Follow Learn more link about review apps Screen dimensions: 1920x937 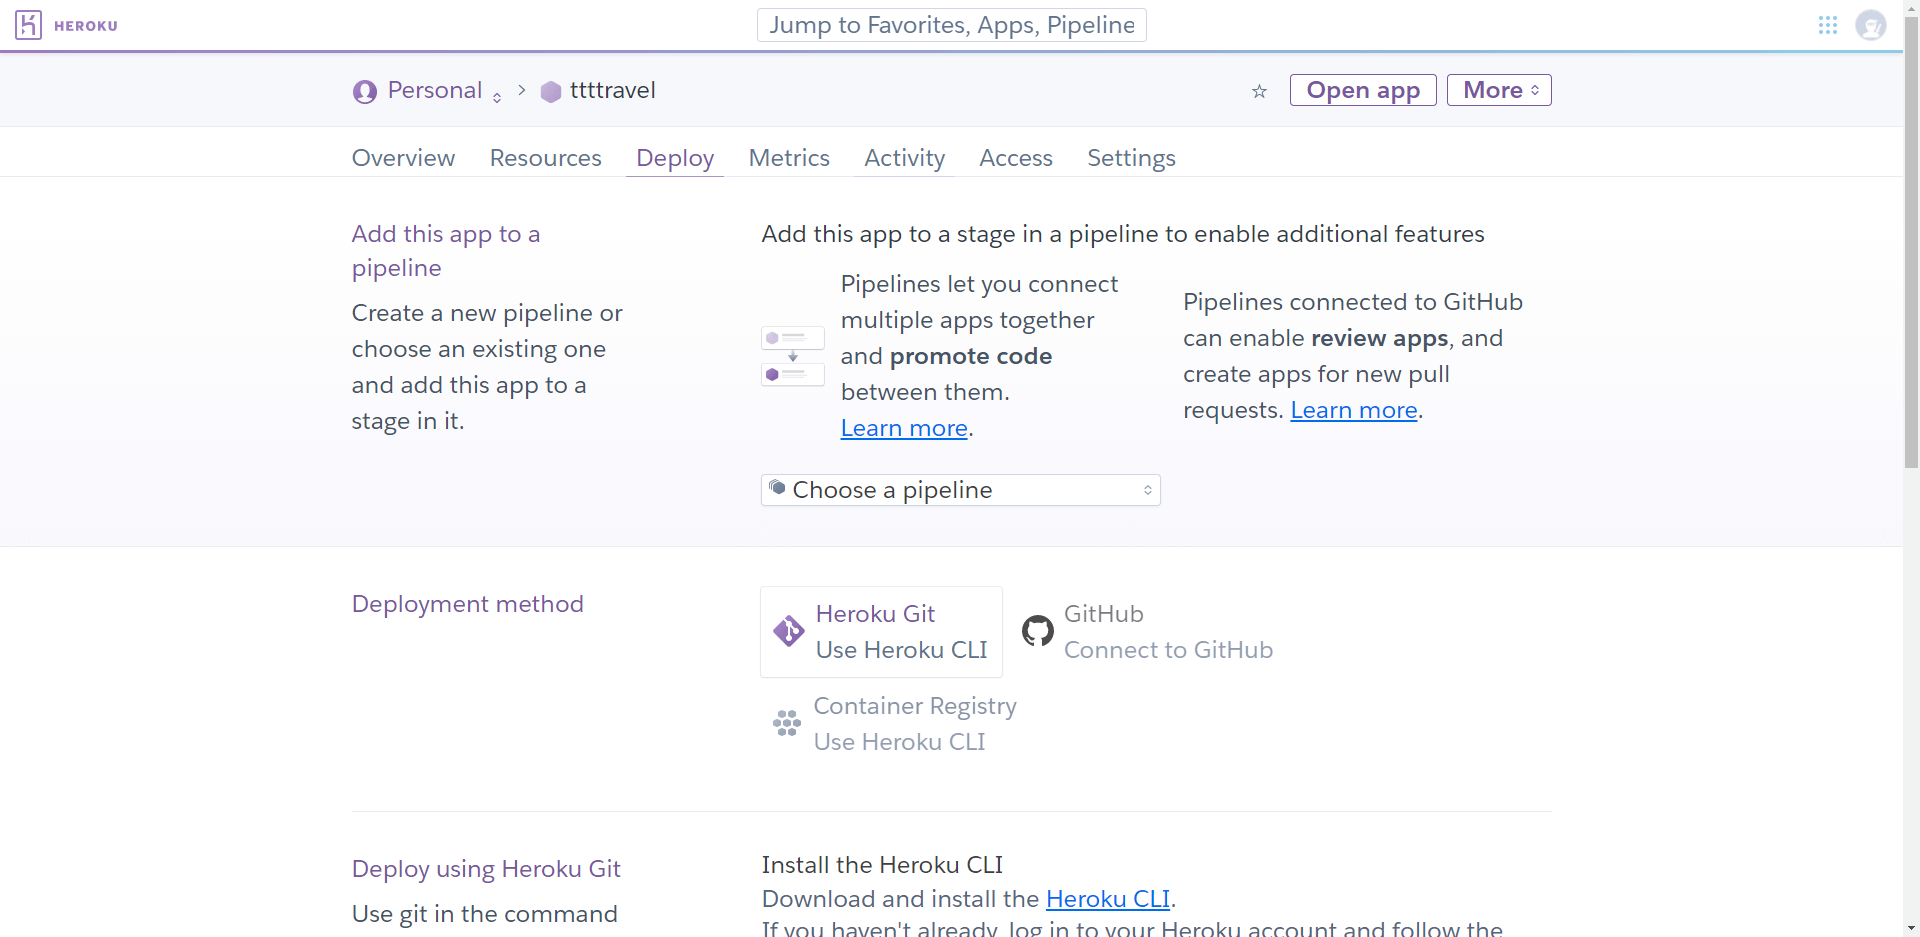coord(1354,410)
